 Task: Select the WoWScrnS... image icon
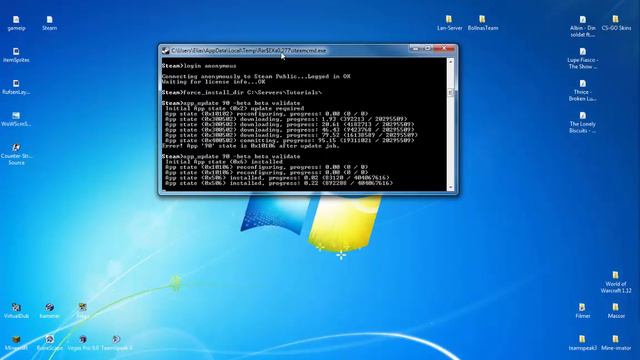16,119
